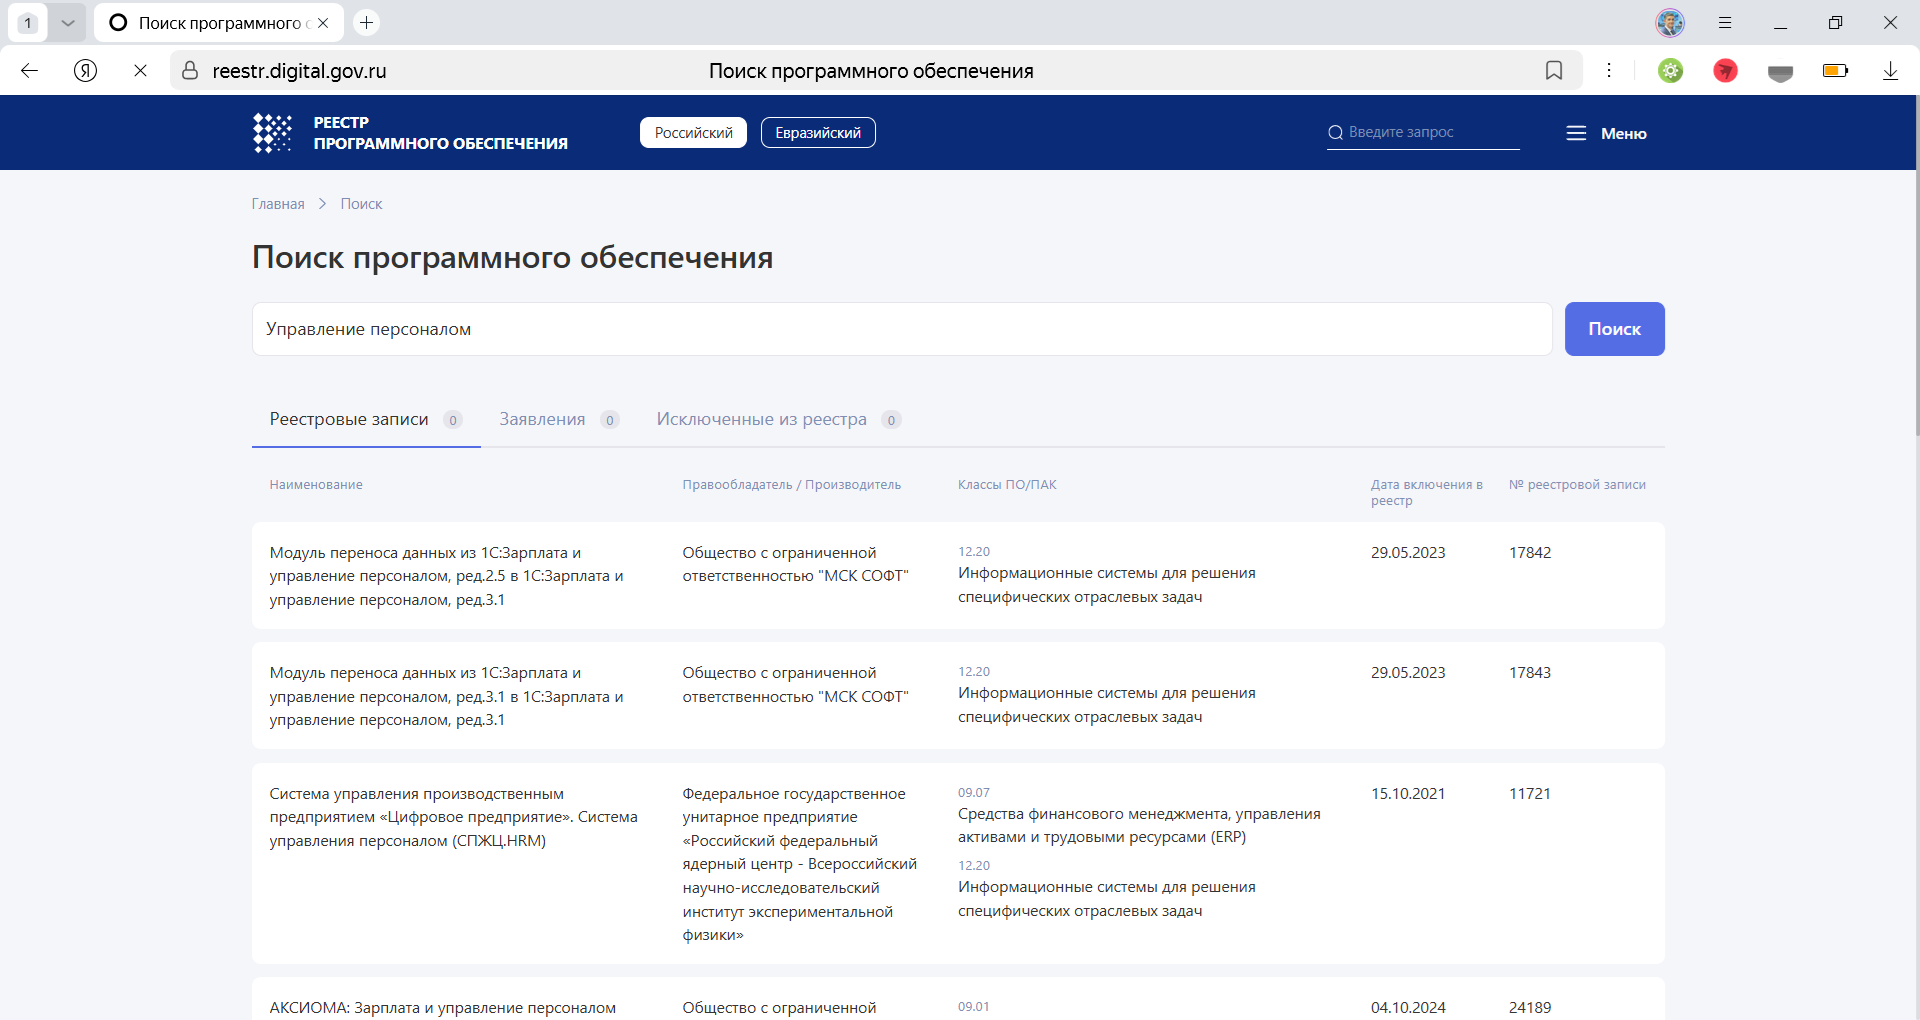This screenshot has width=1920, height=1020.
Task: Go to Главная via breadcrumb
Action: coord(277,204)
